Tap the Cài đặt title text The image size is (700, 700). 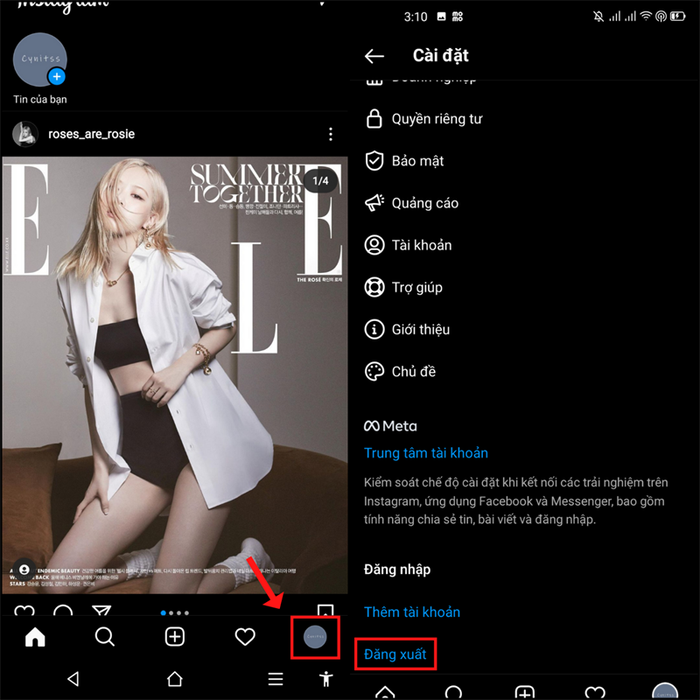click(x=441, y=56)
